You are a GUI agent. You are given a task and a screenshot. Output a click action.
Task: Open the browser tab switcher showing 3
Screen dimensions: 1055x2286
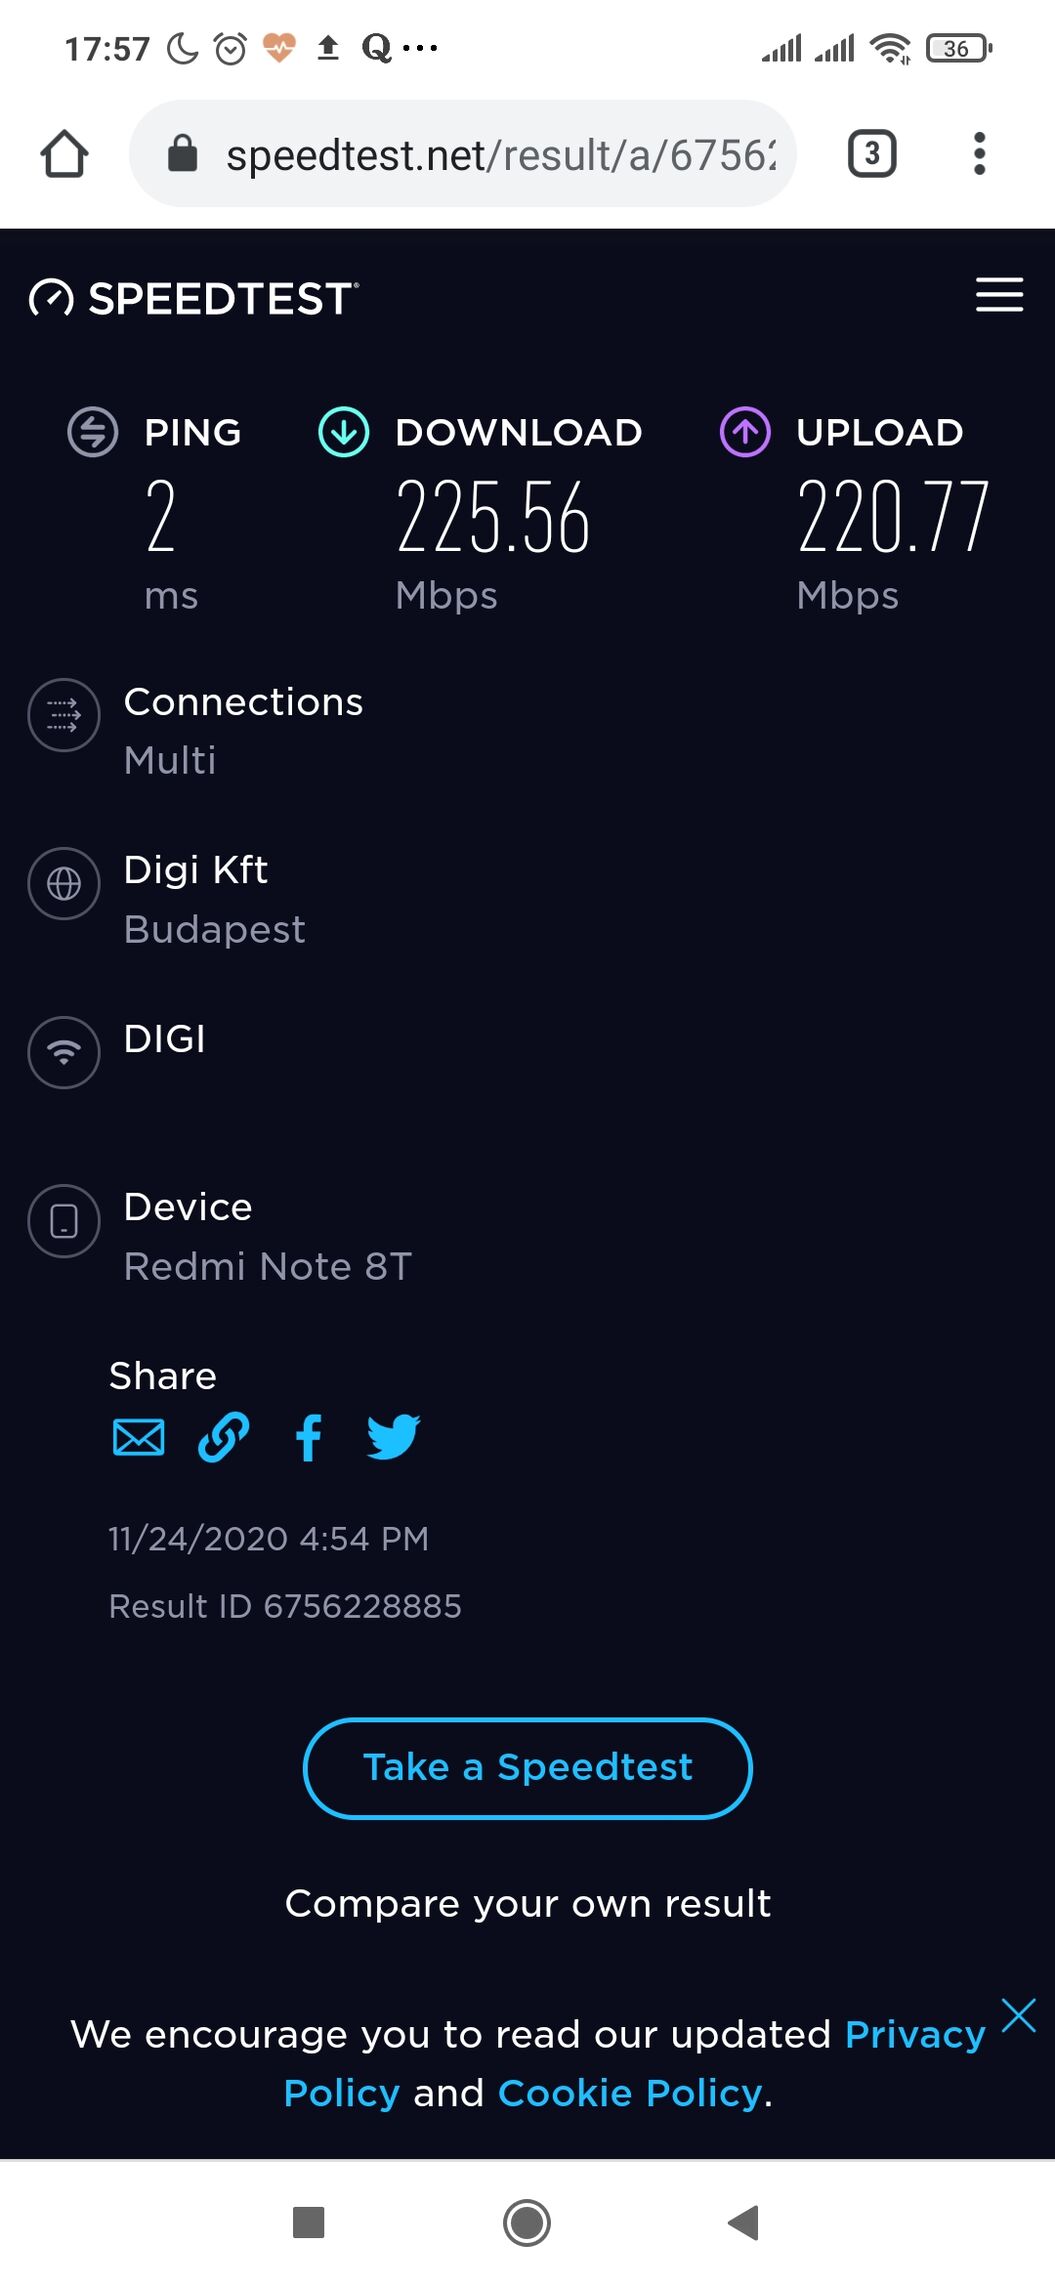[x=872, y=154]
